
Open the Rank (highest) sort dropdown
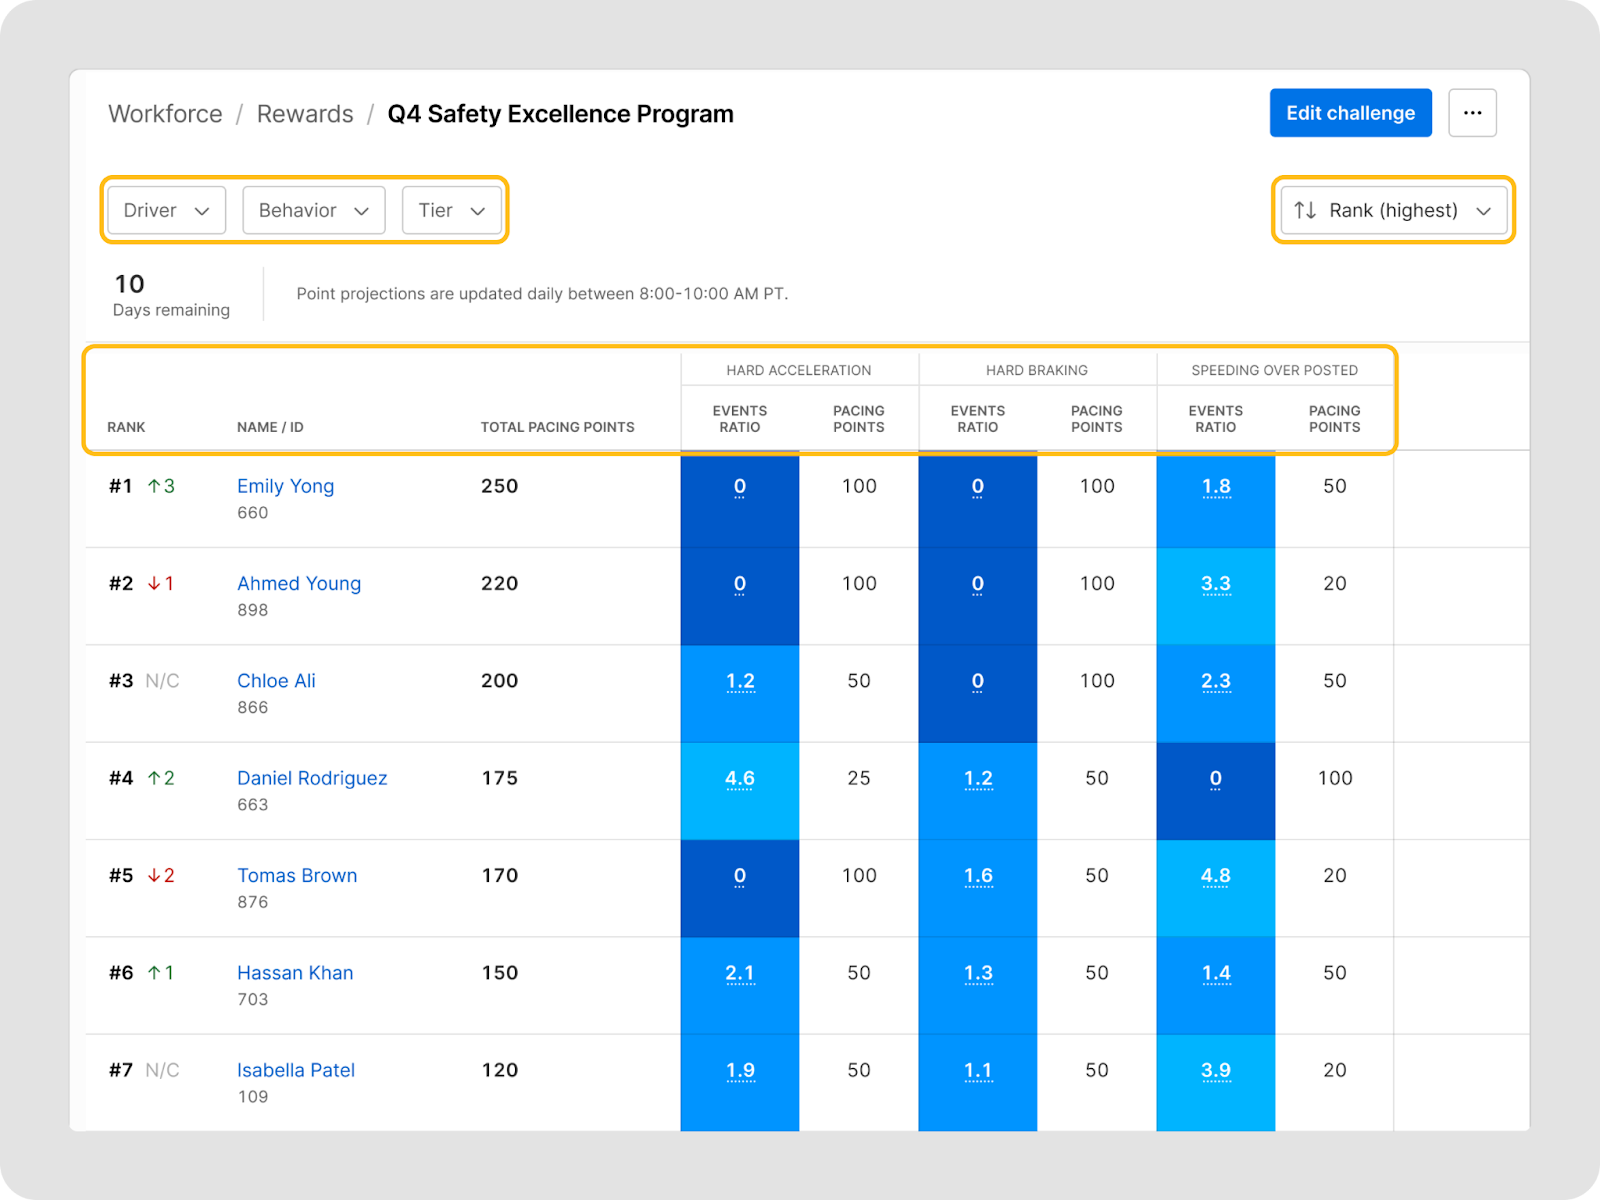coord(1394,210)
